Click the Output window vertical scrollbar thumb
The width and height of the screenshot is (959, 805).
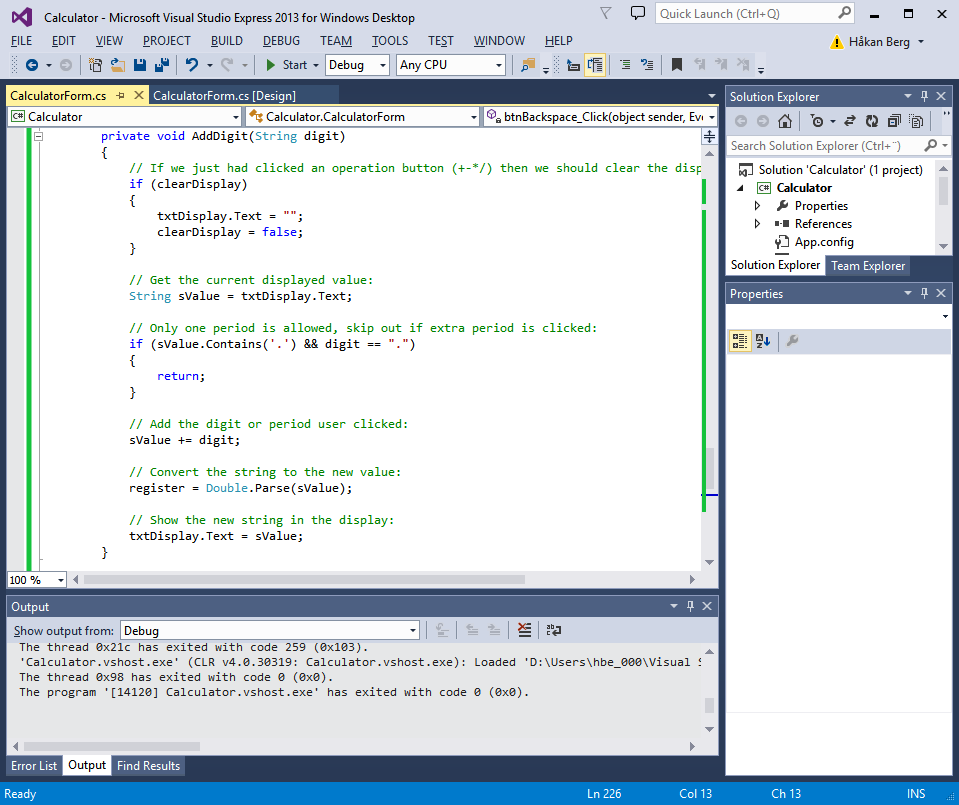pyautogui.click(x=709, y=705)
